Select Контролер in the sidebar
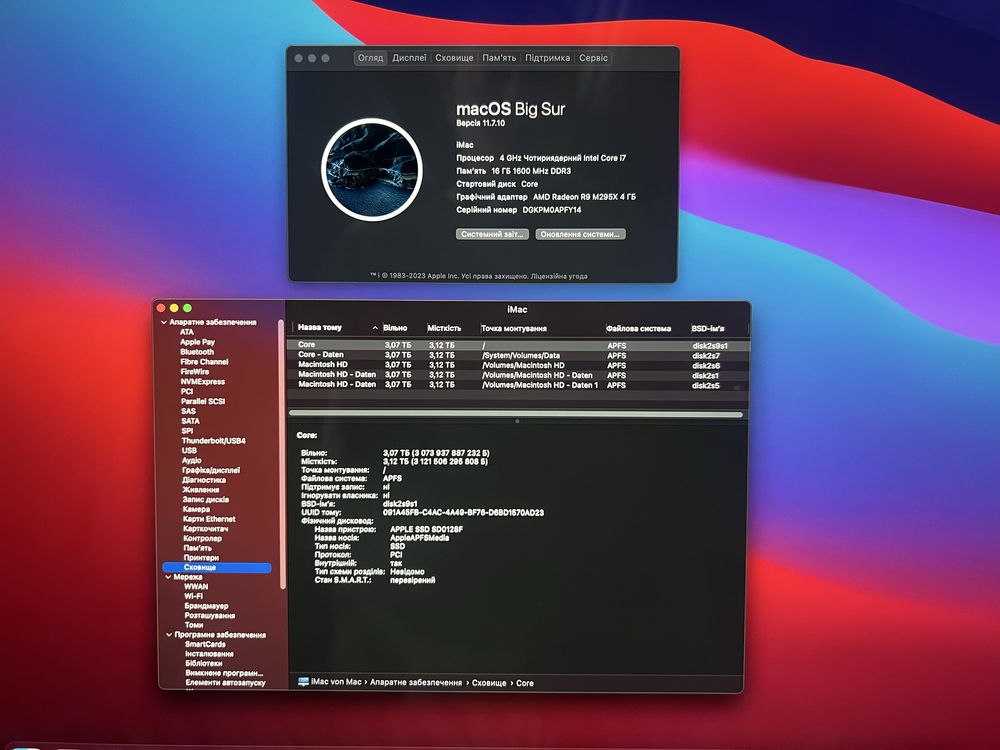Viewport: 1000px width, 750px height. (203, 538)
